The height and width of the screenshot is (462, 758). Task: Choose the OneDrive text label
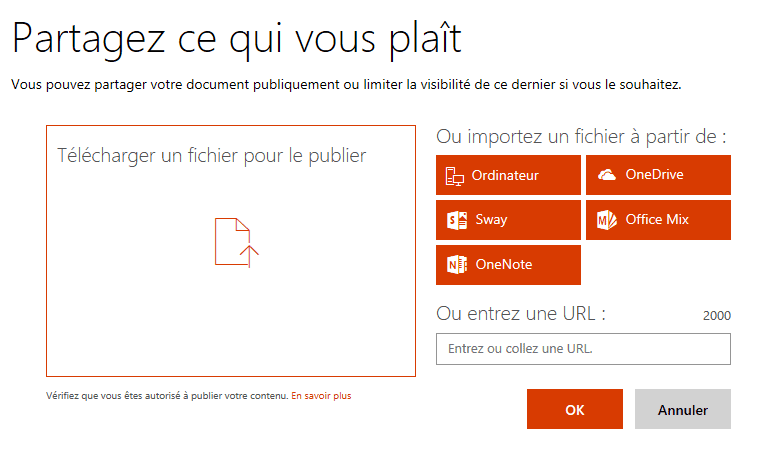coord(654,175)
